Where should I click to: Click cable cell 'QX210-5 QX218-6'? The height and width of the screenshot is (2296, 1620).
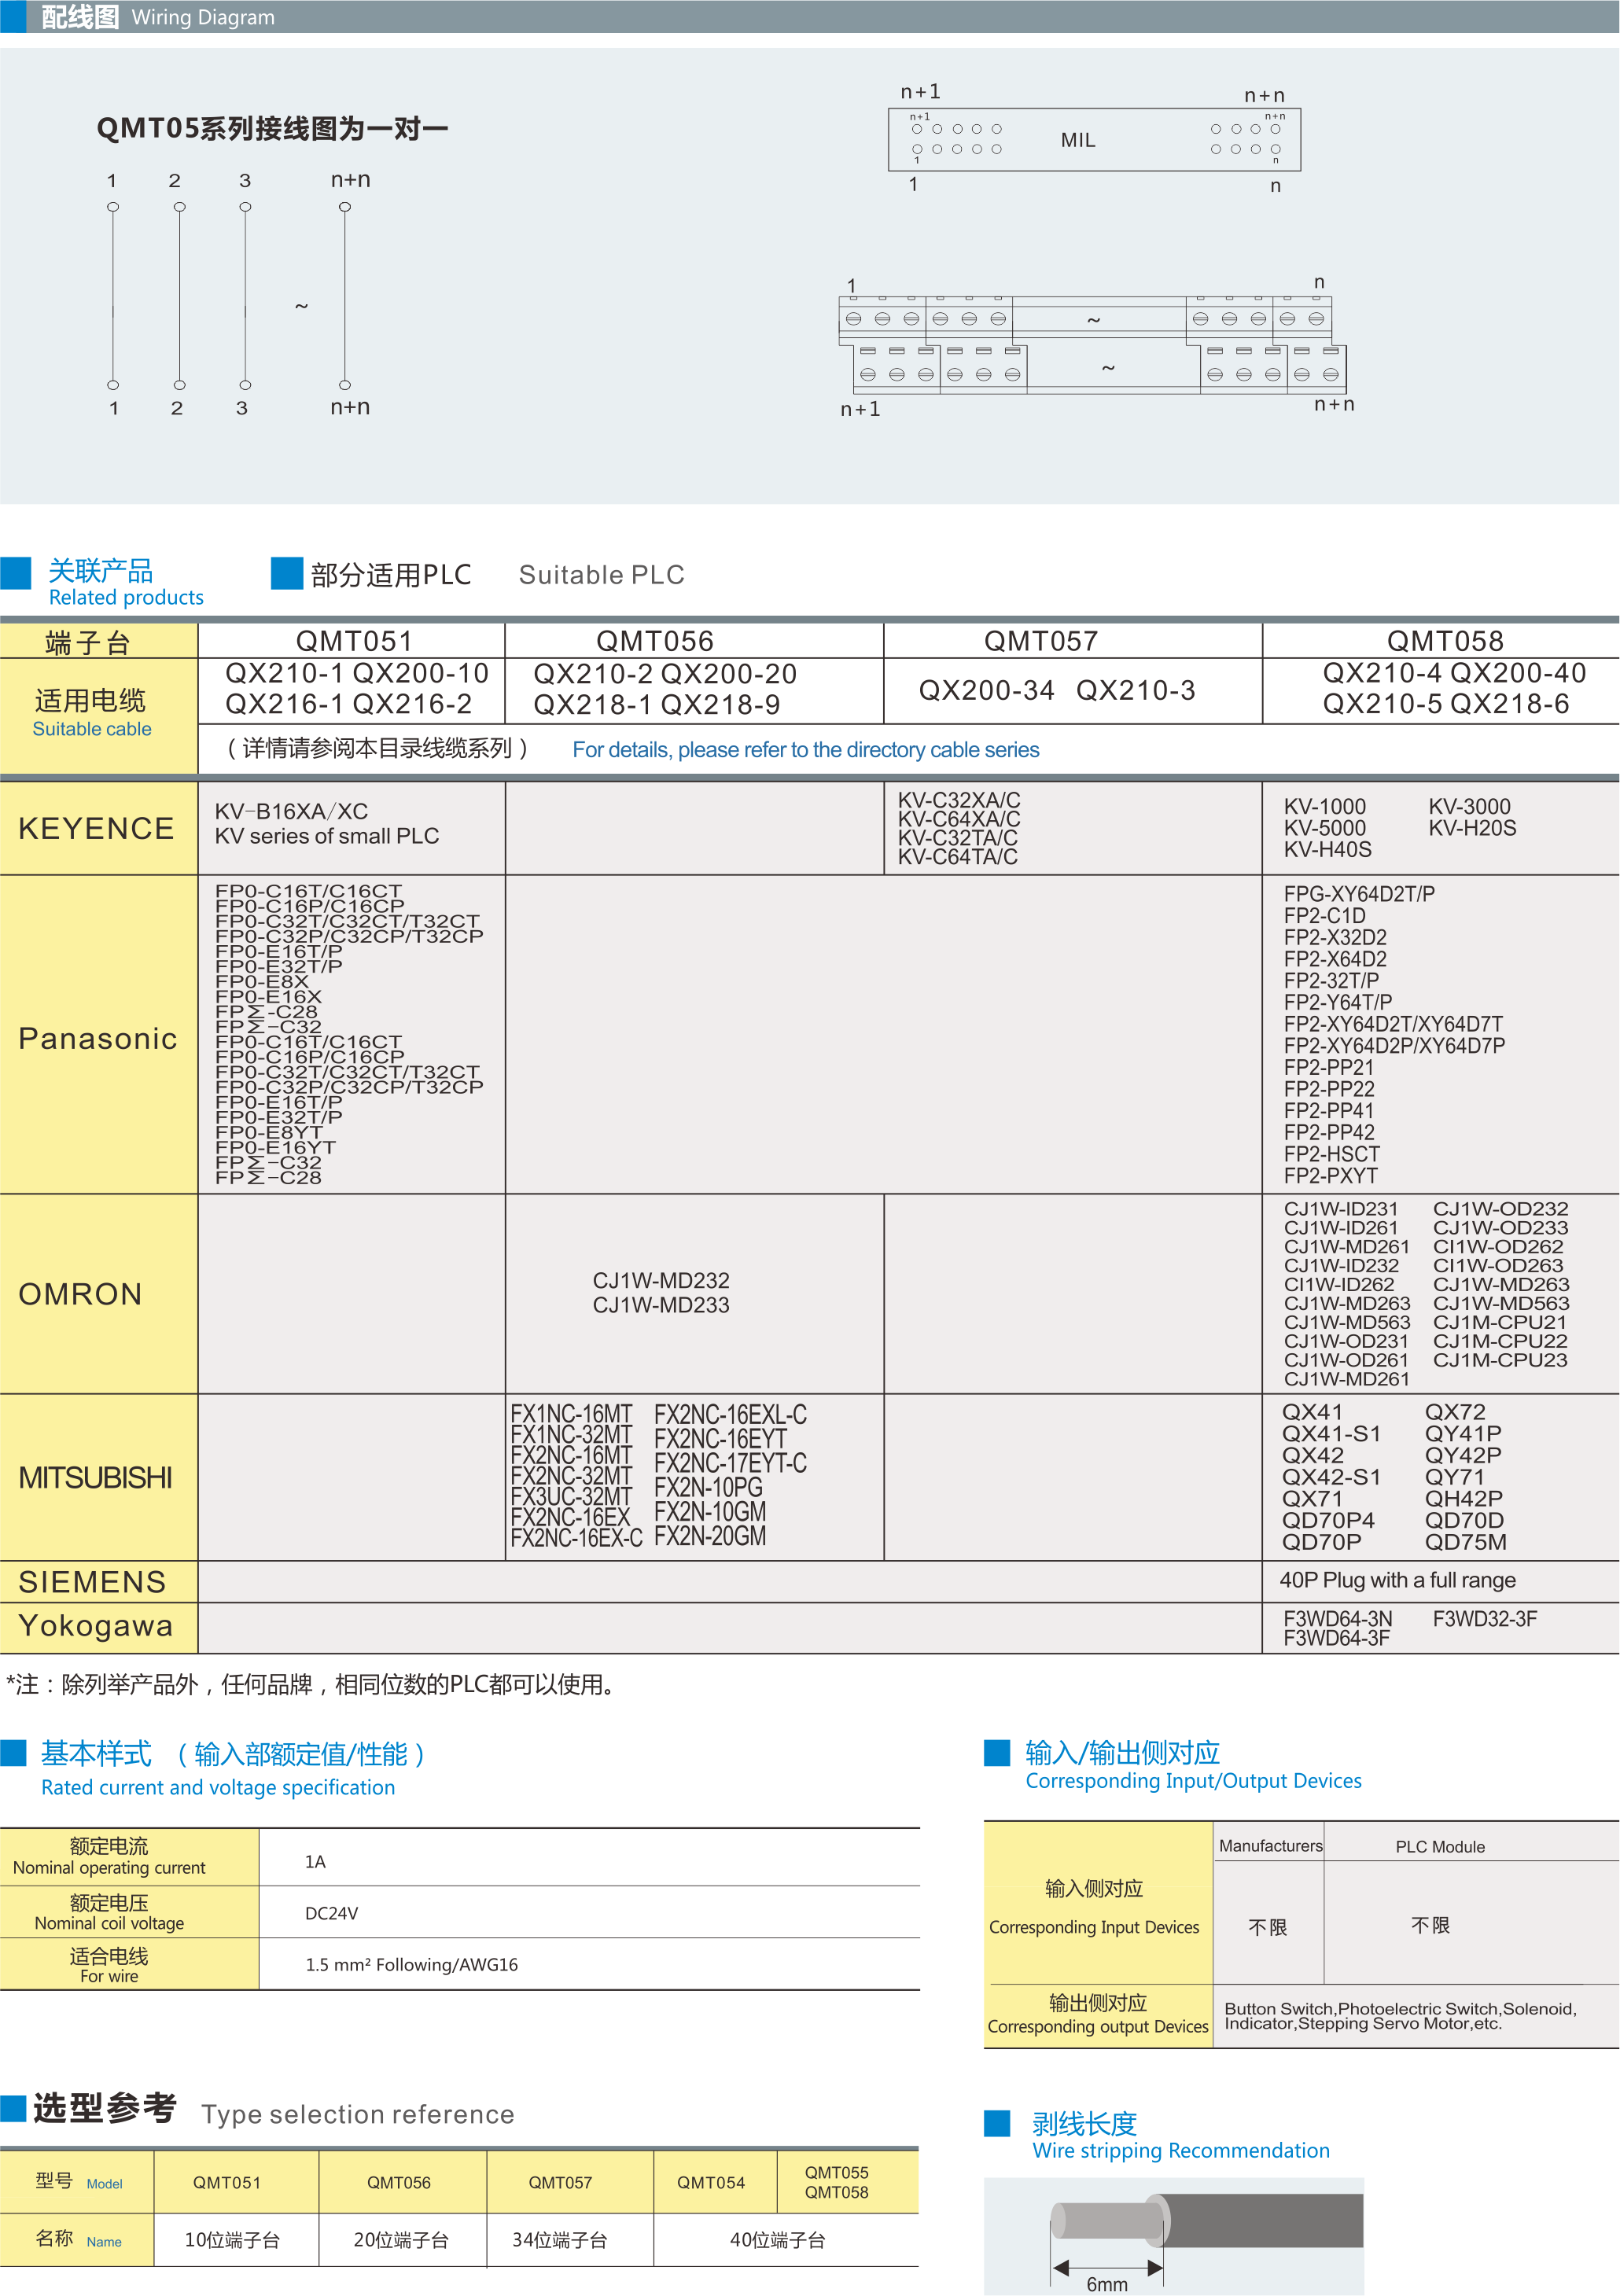pos(1446,704)
